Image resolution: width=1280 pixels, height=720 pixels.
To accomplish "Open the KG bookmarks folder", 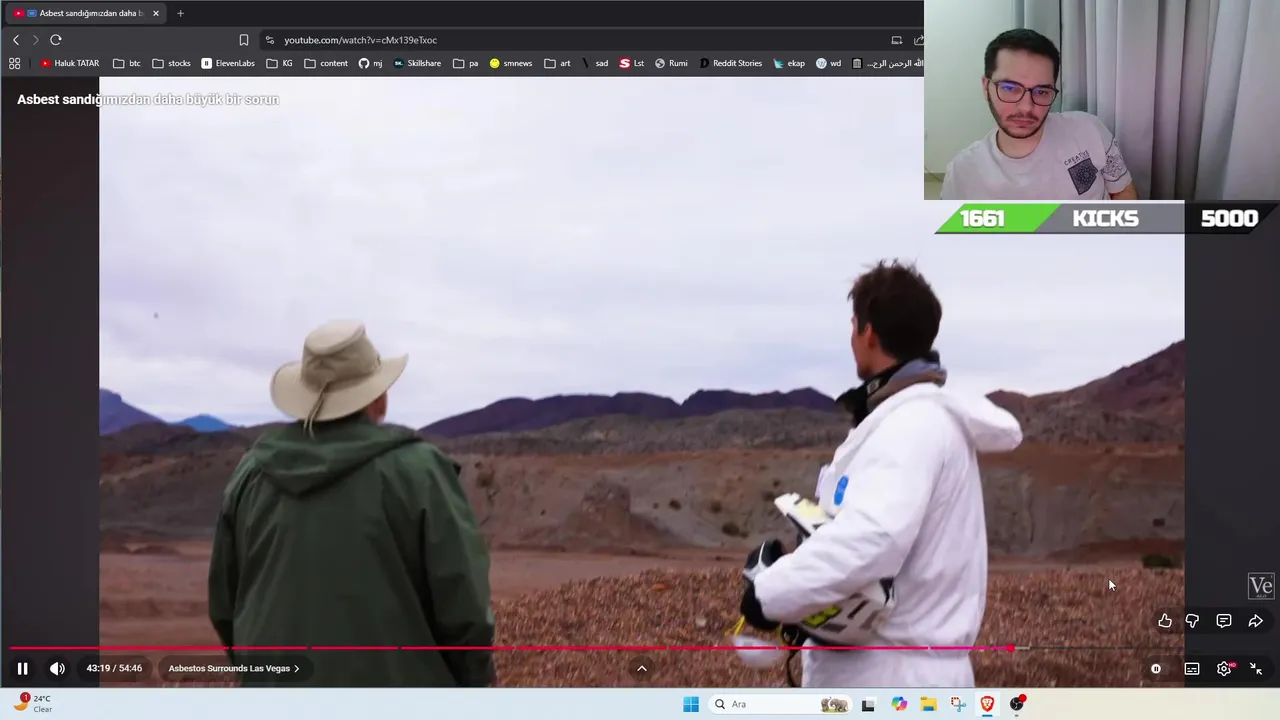I will click(x=280, y=63).
